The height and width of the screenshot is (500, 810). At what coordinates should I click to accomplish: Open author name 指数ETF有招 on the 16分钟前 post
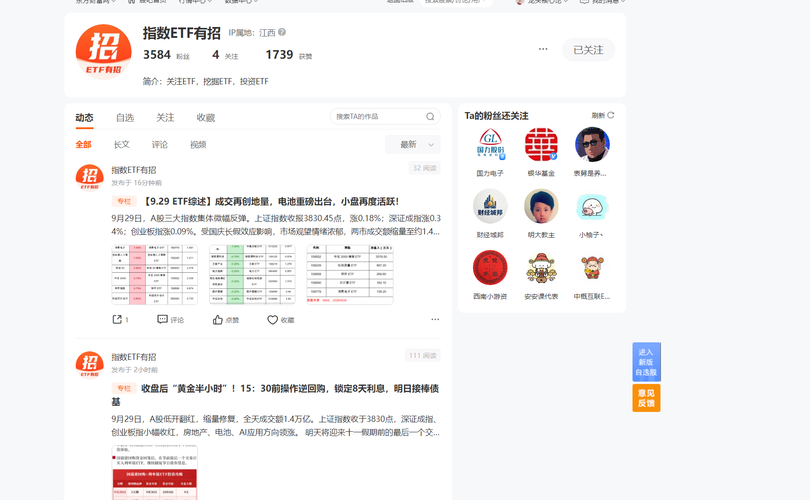tap(134, 170)
